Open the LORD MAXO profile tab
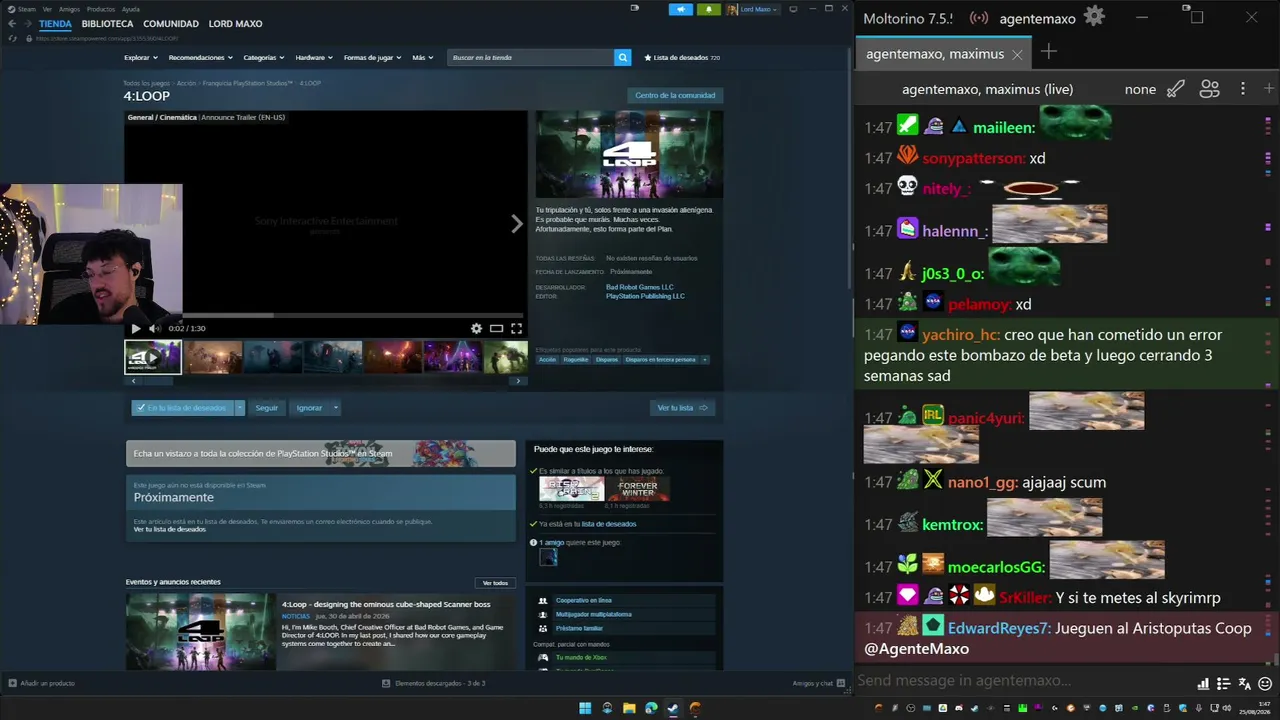1280x720 pixels. (x=234, y=24)
